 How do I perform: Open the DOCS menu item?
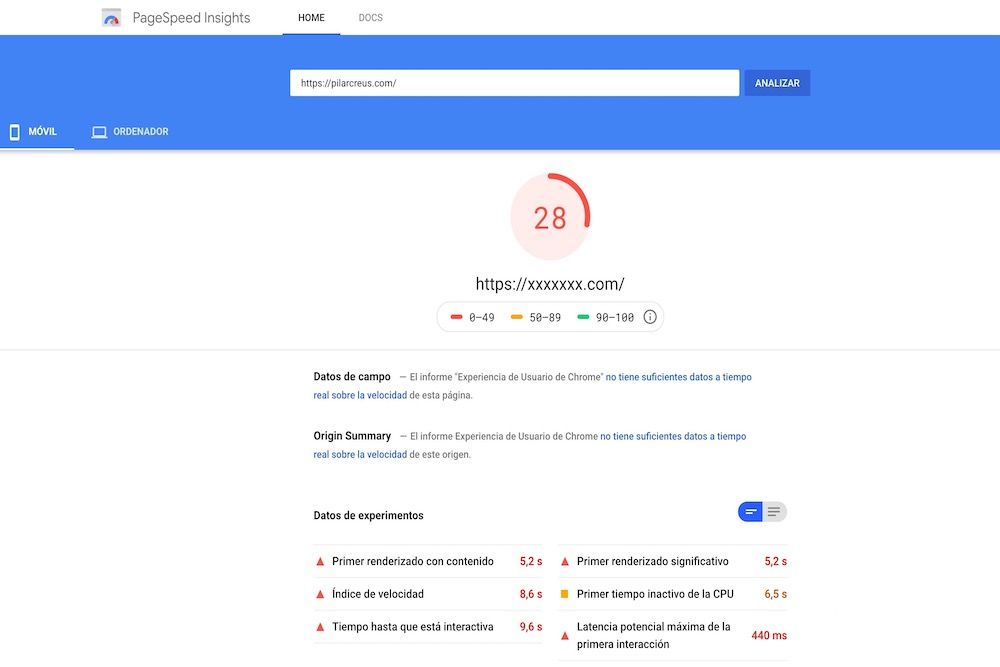370,17
